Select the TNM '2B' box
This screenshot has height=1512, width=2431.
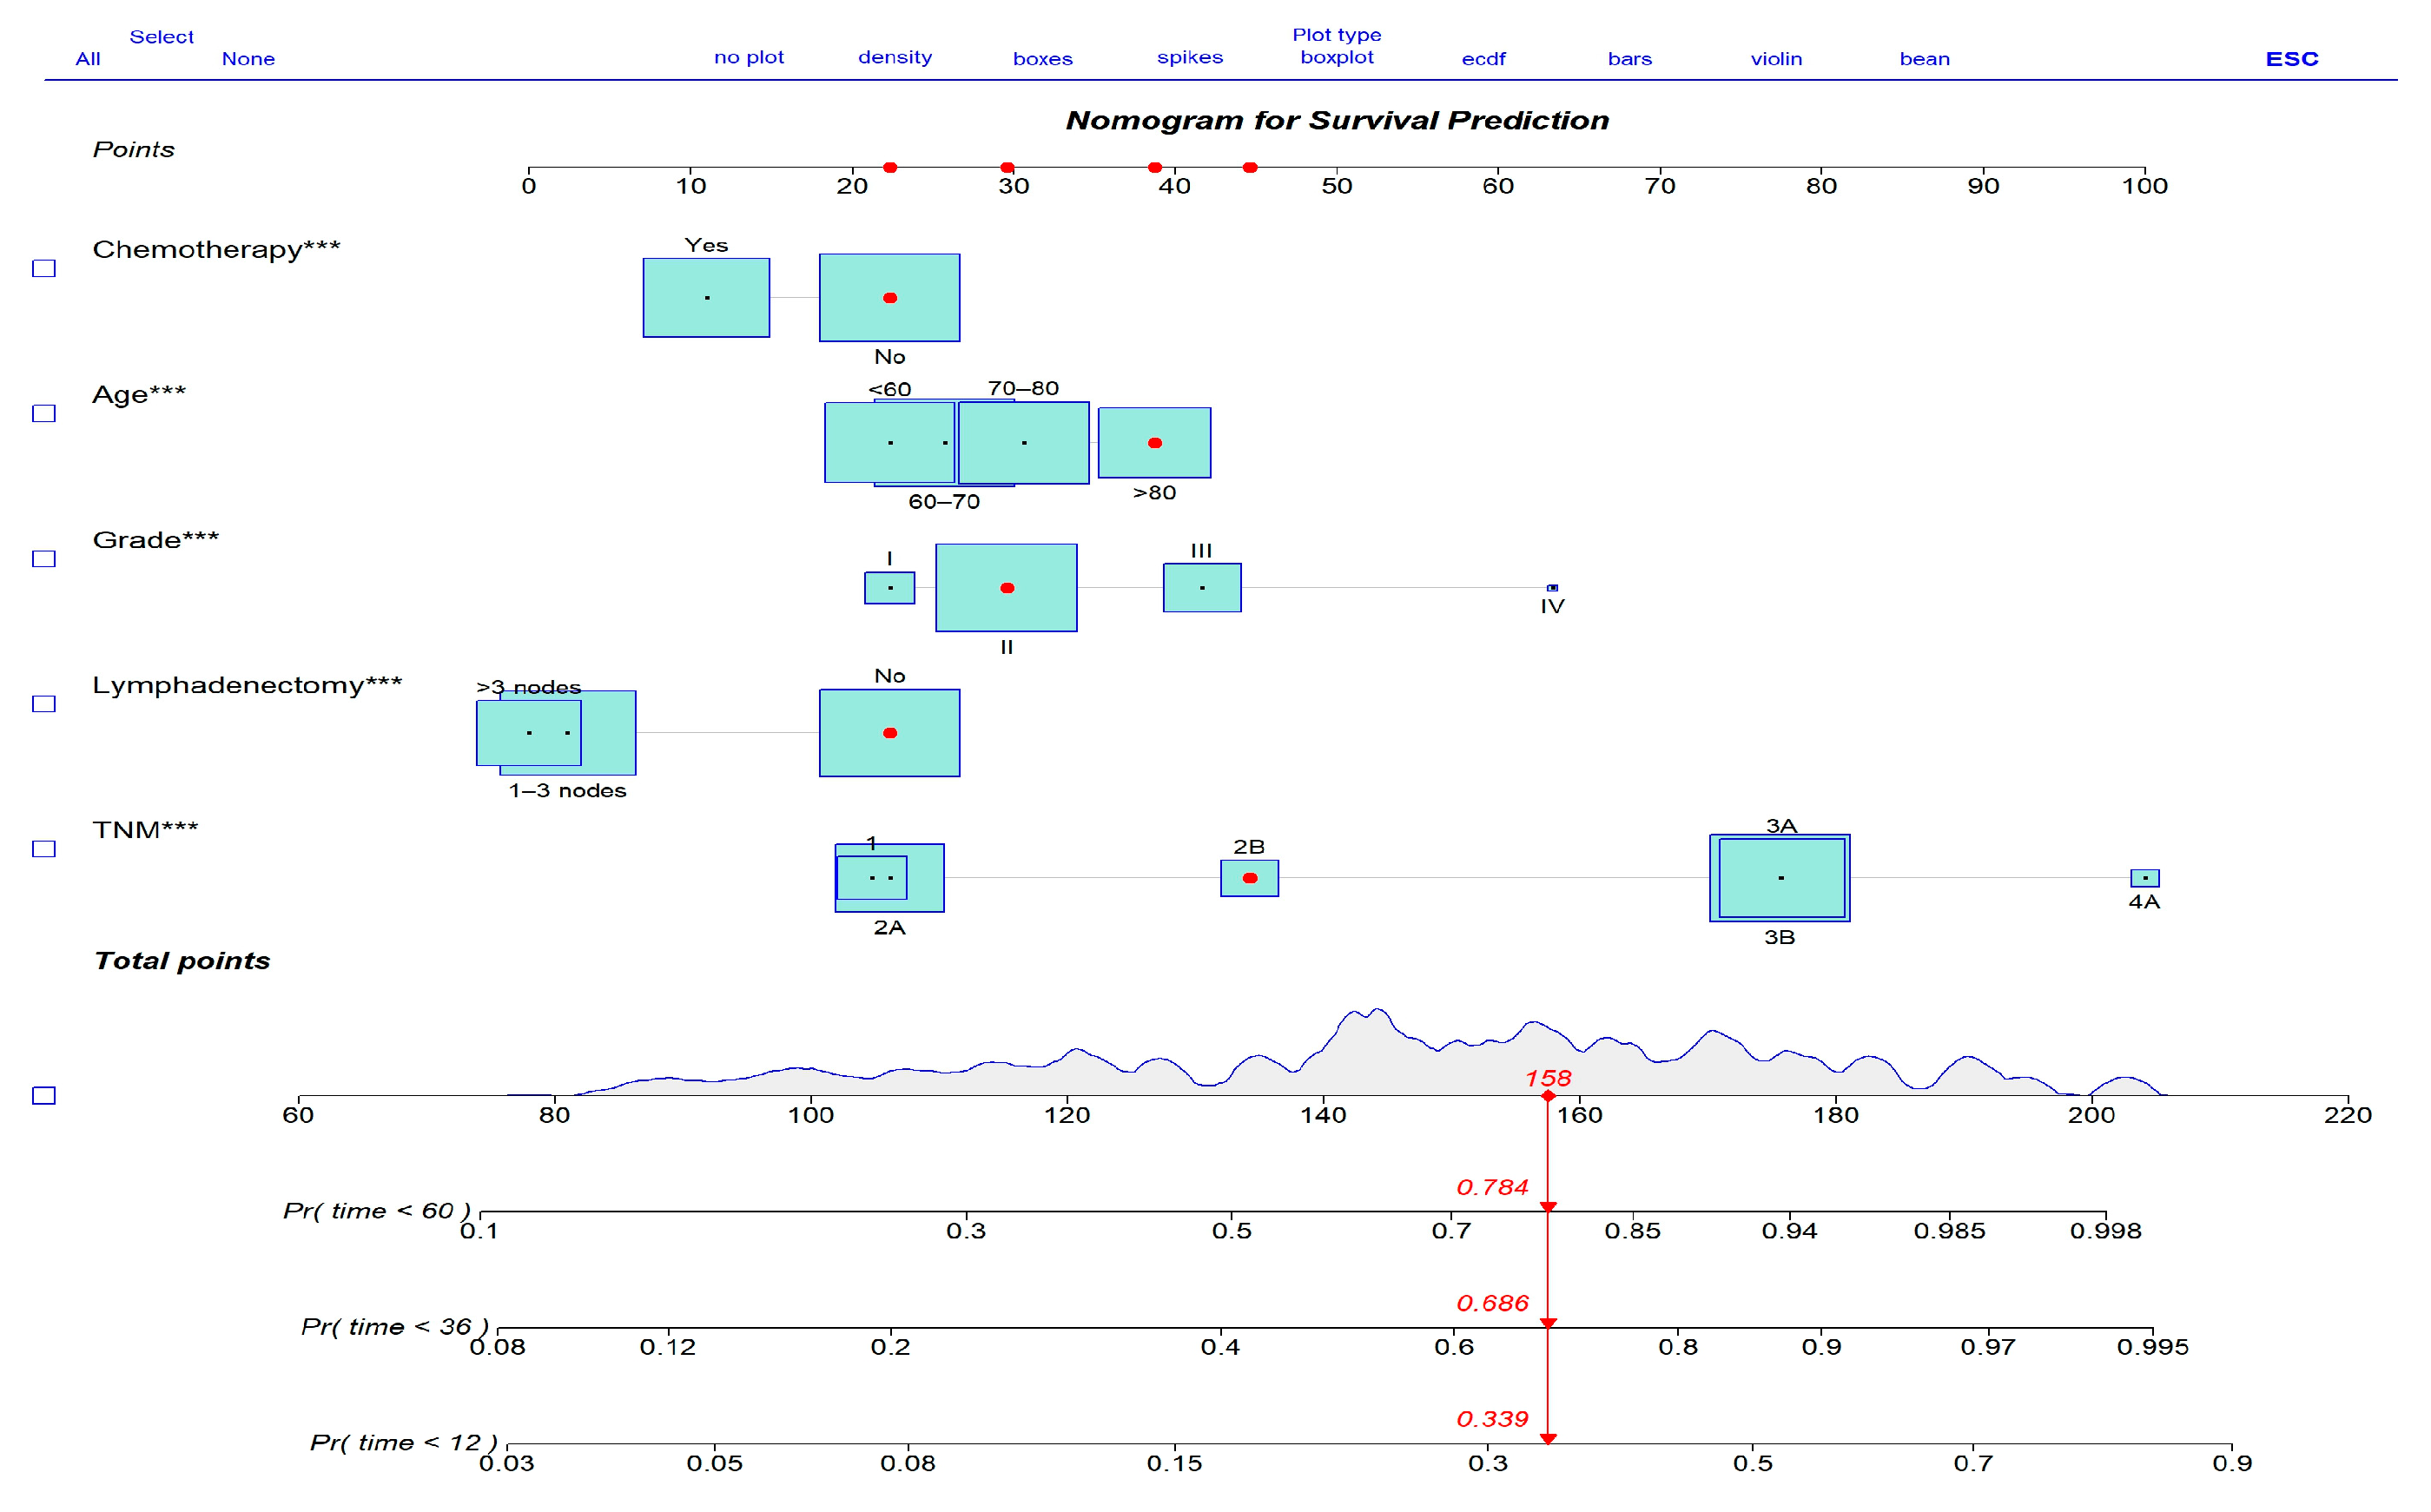point(1249,878)
